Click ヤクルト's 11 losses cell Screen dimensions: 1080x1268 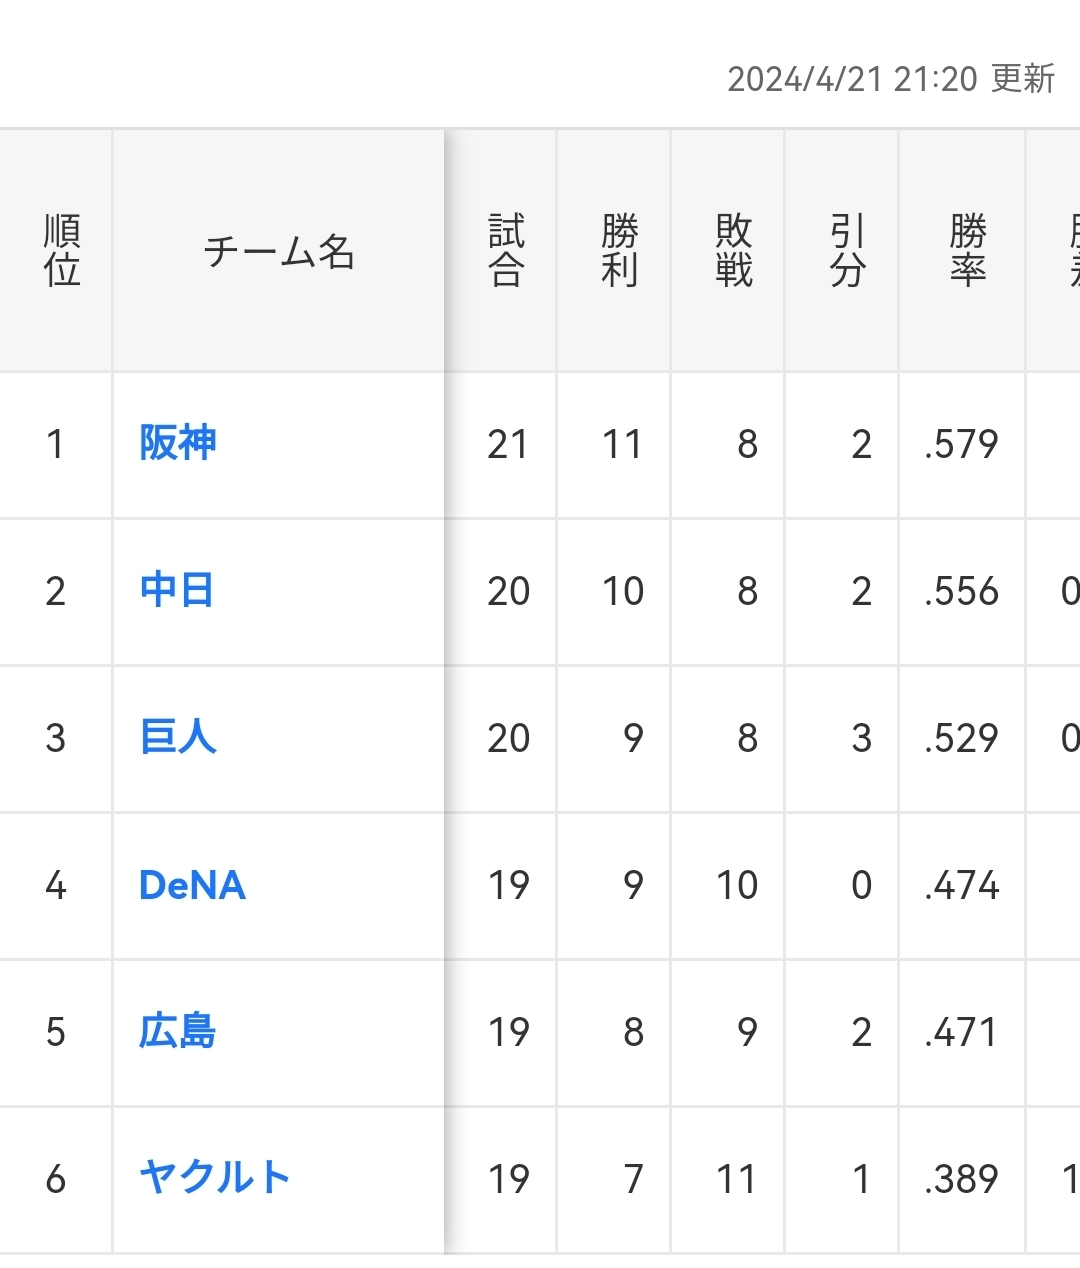point(736,1179)
